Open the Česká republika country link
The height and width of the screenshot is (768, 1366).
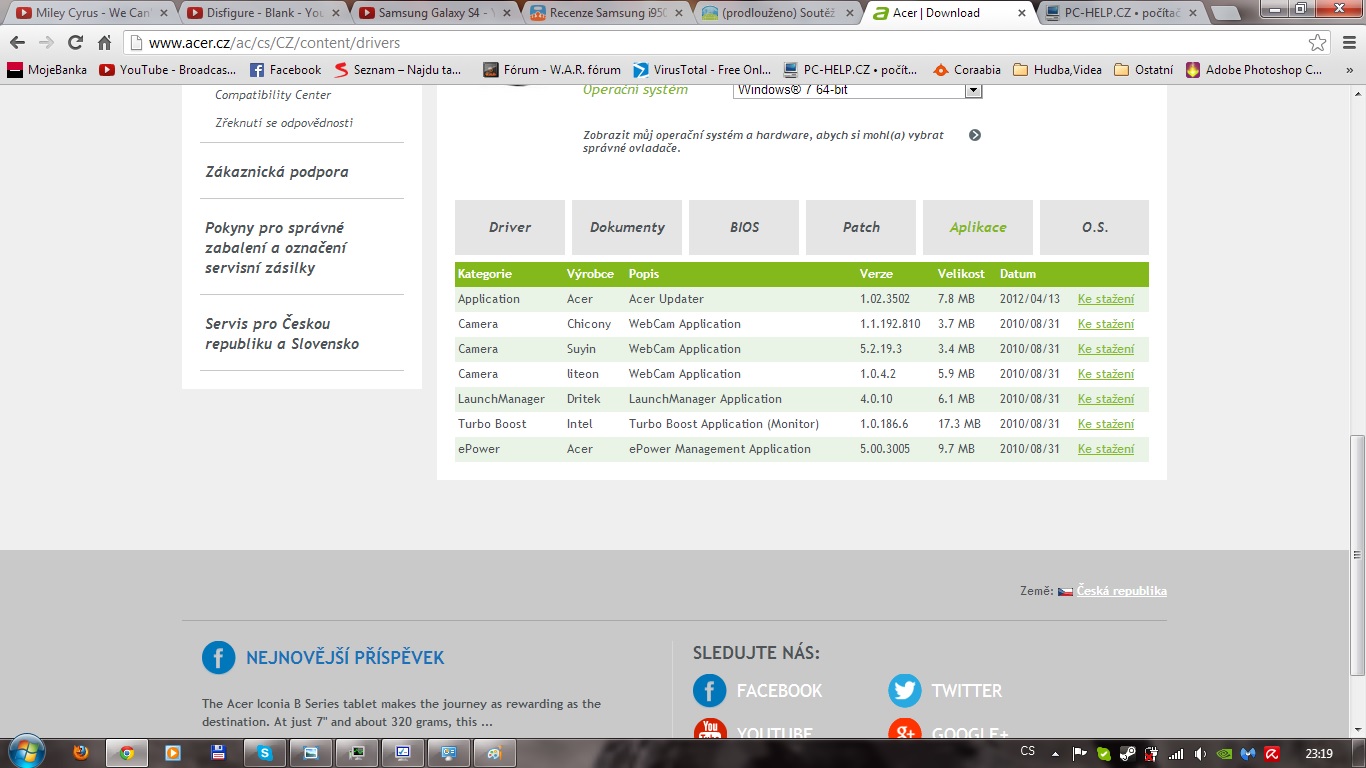(x=1121, y=591)
